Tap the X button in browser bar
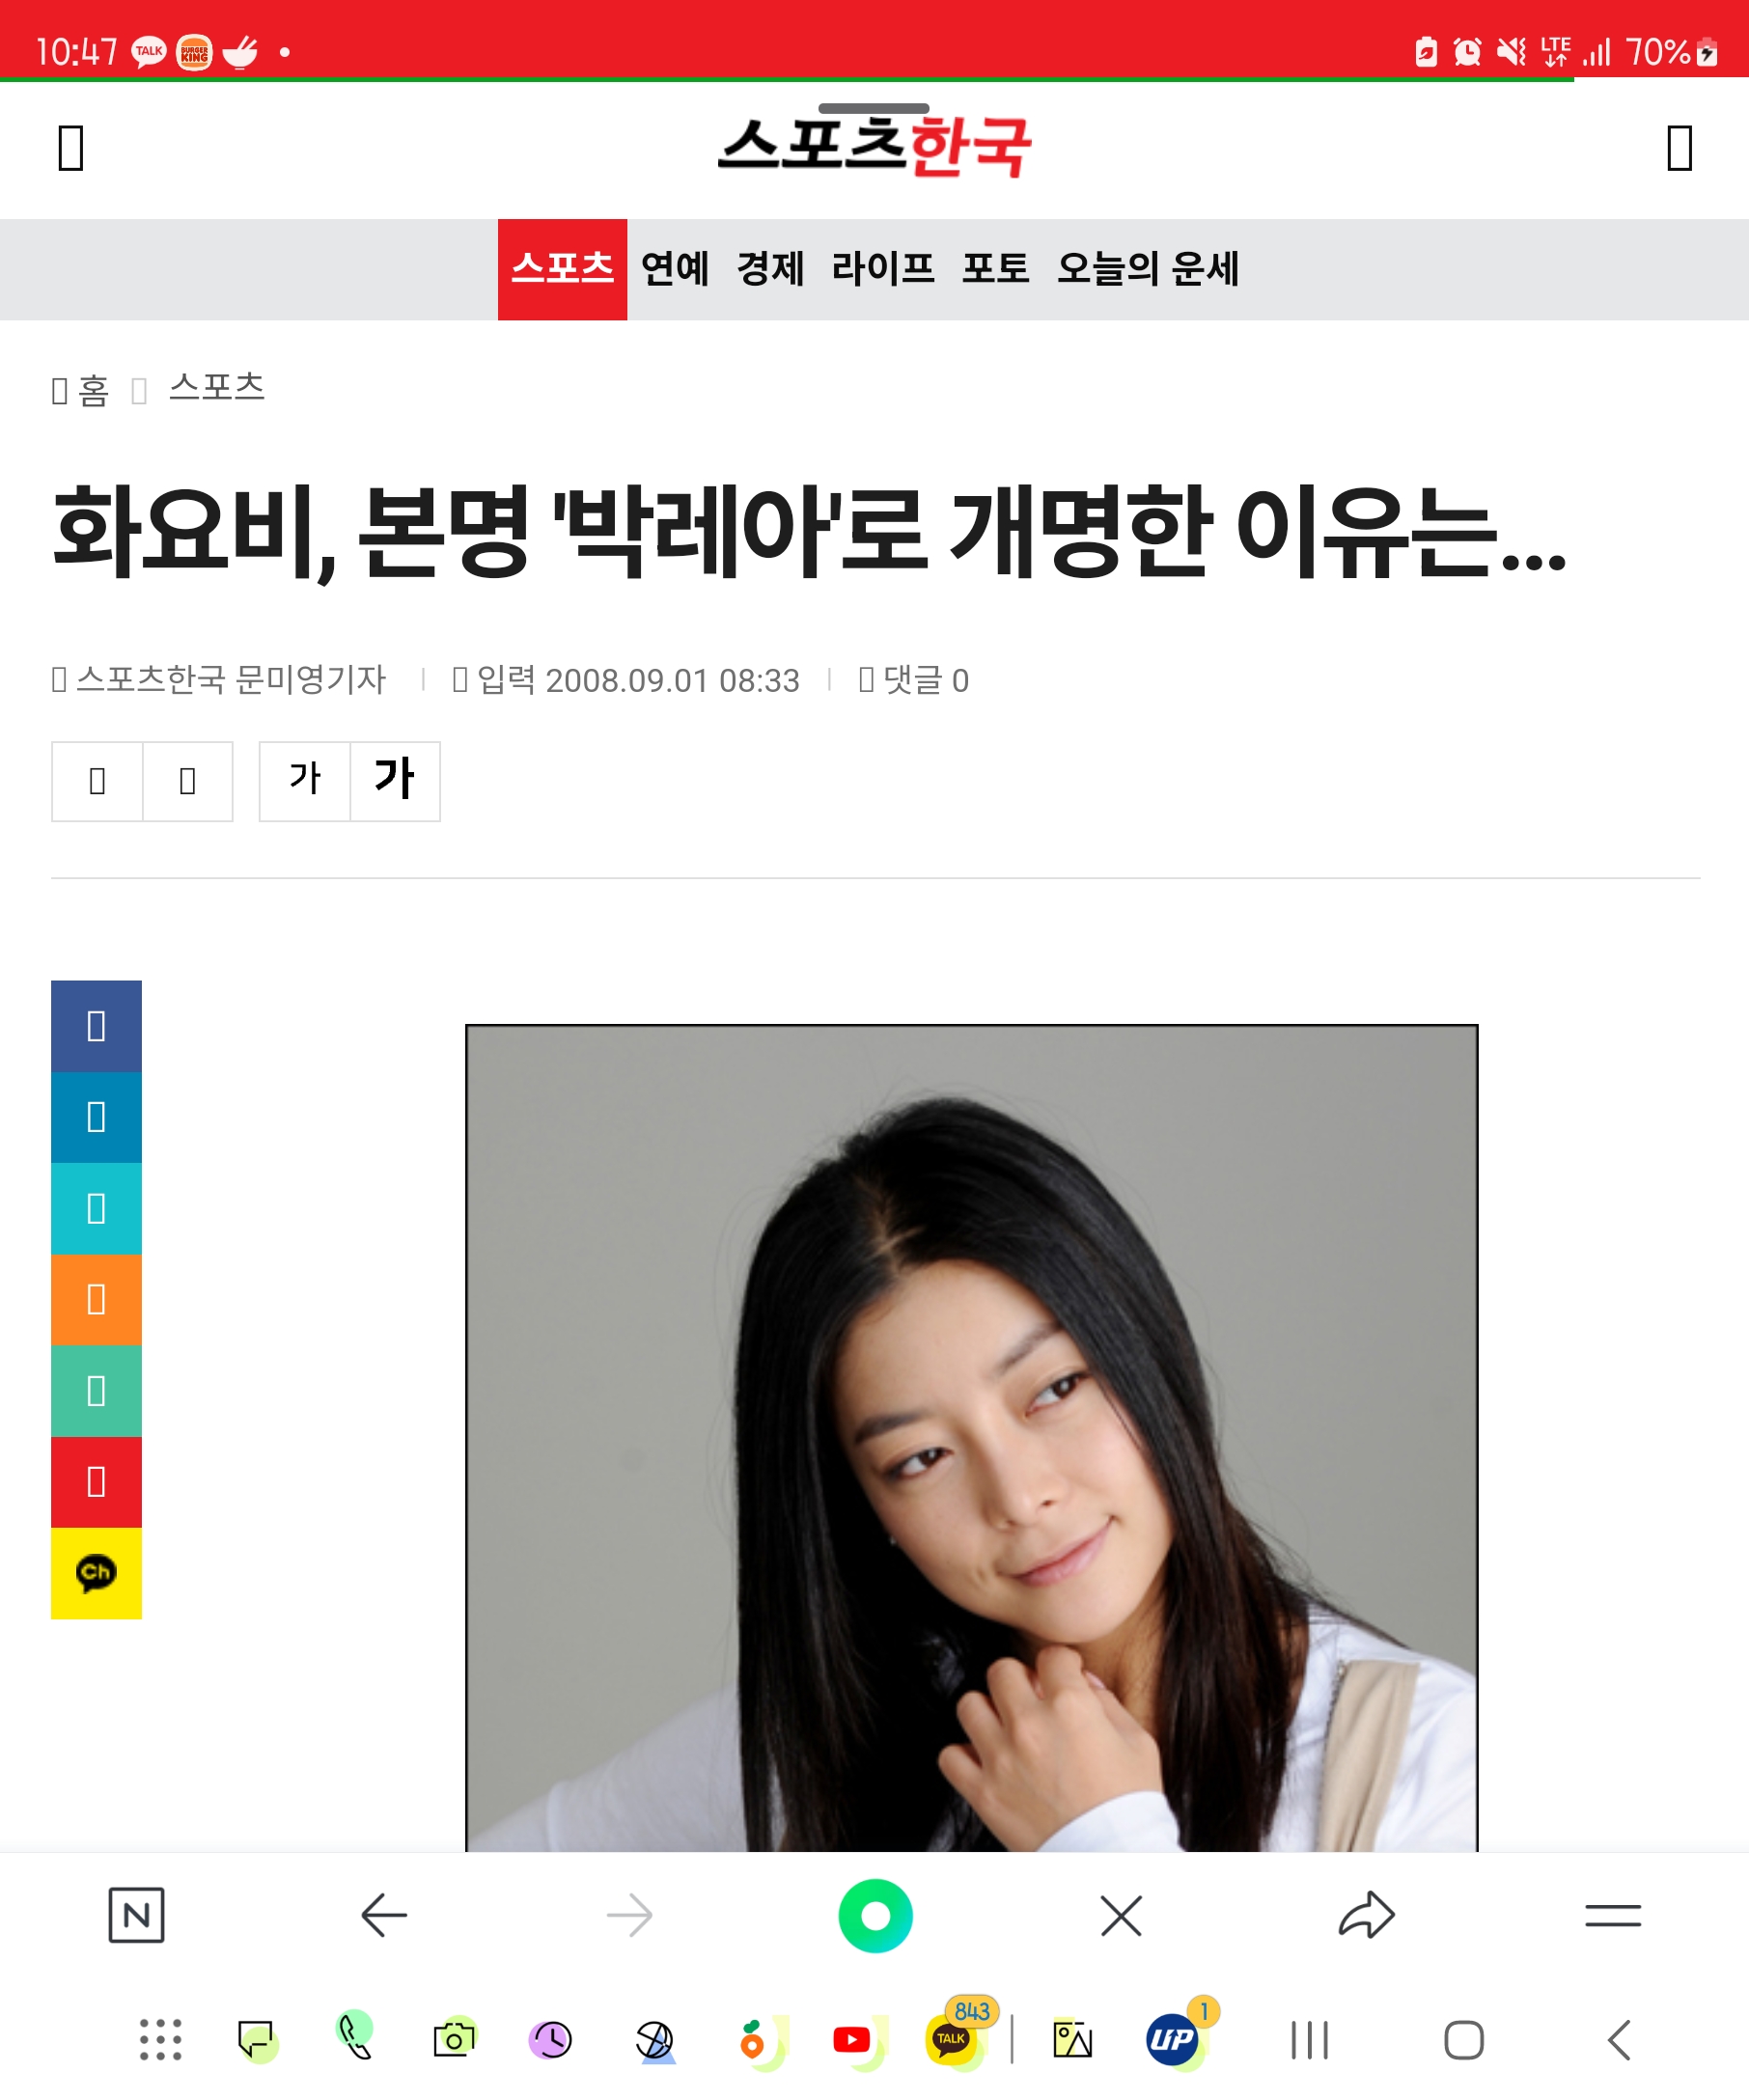The height and width of the screenshot is (2100, 1749). tap(1121, 1916)
